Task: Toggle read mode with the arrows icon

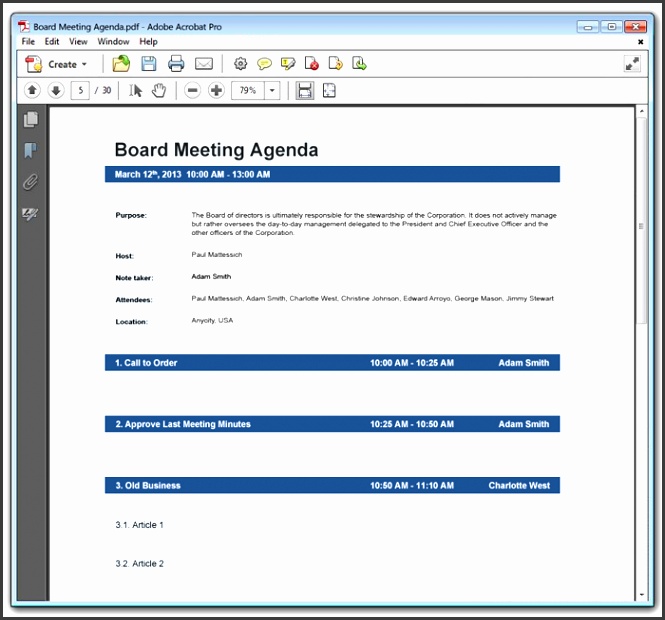Action: 632,64
